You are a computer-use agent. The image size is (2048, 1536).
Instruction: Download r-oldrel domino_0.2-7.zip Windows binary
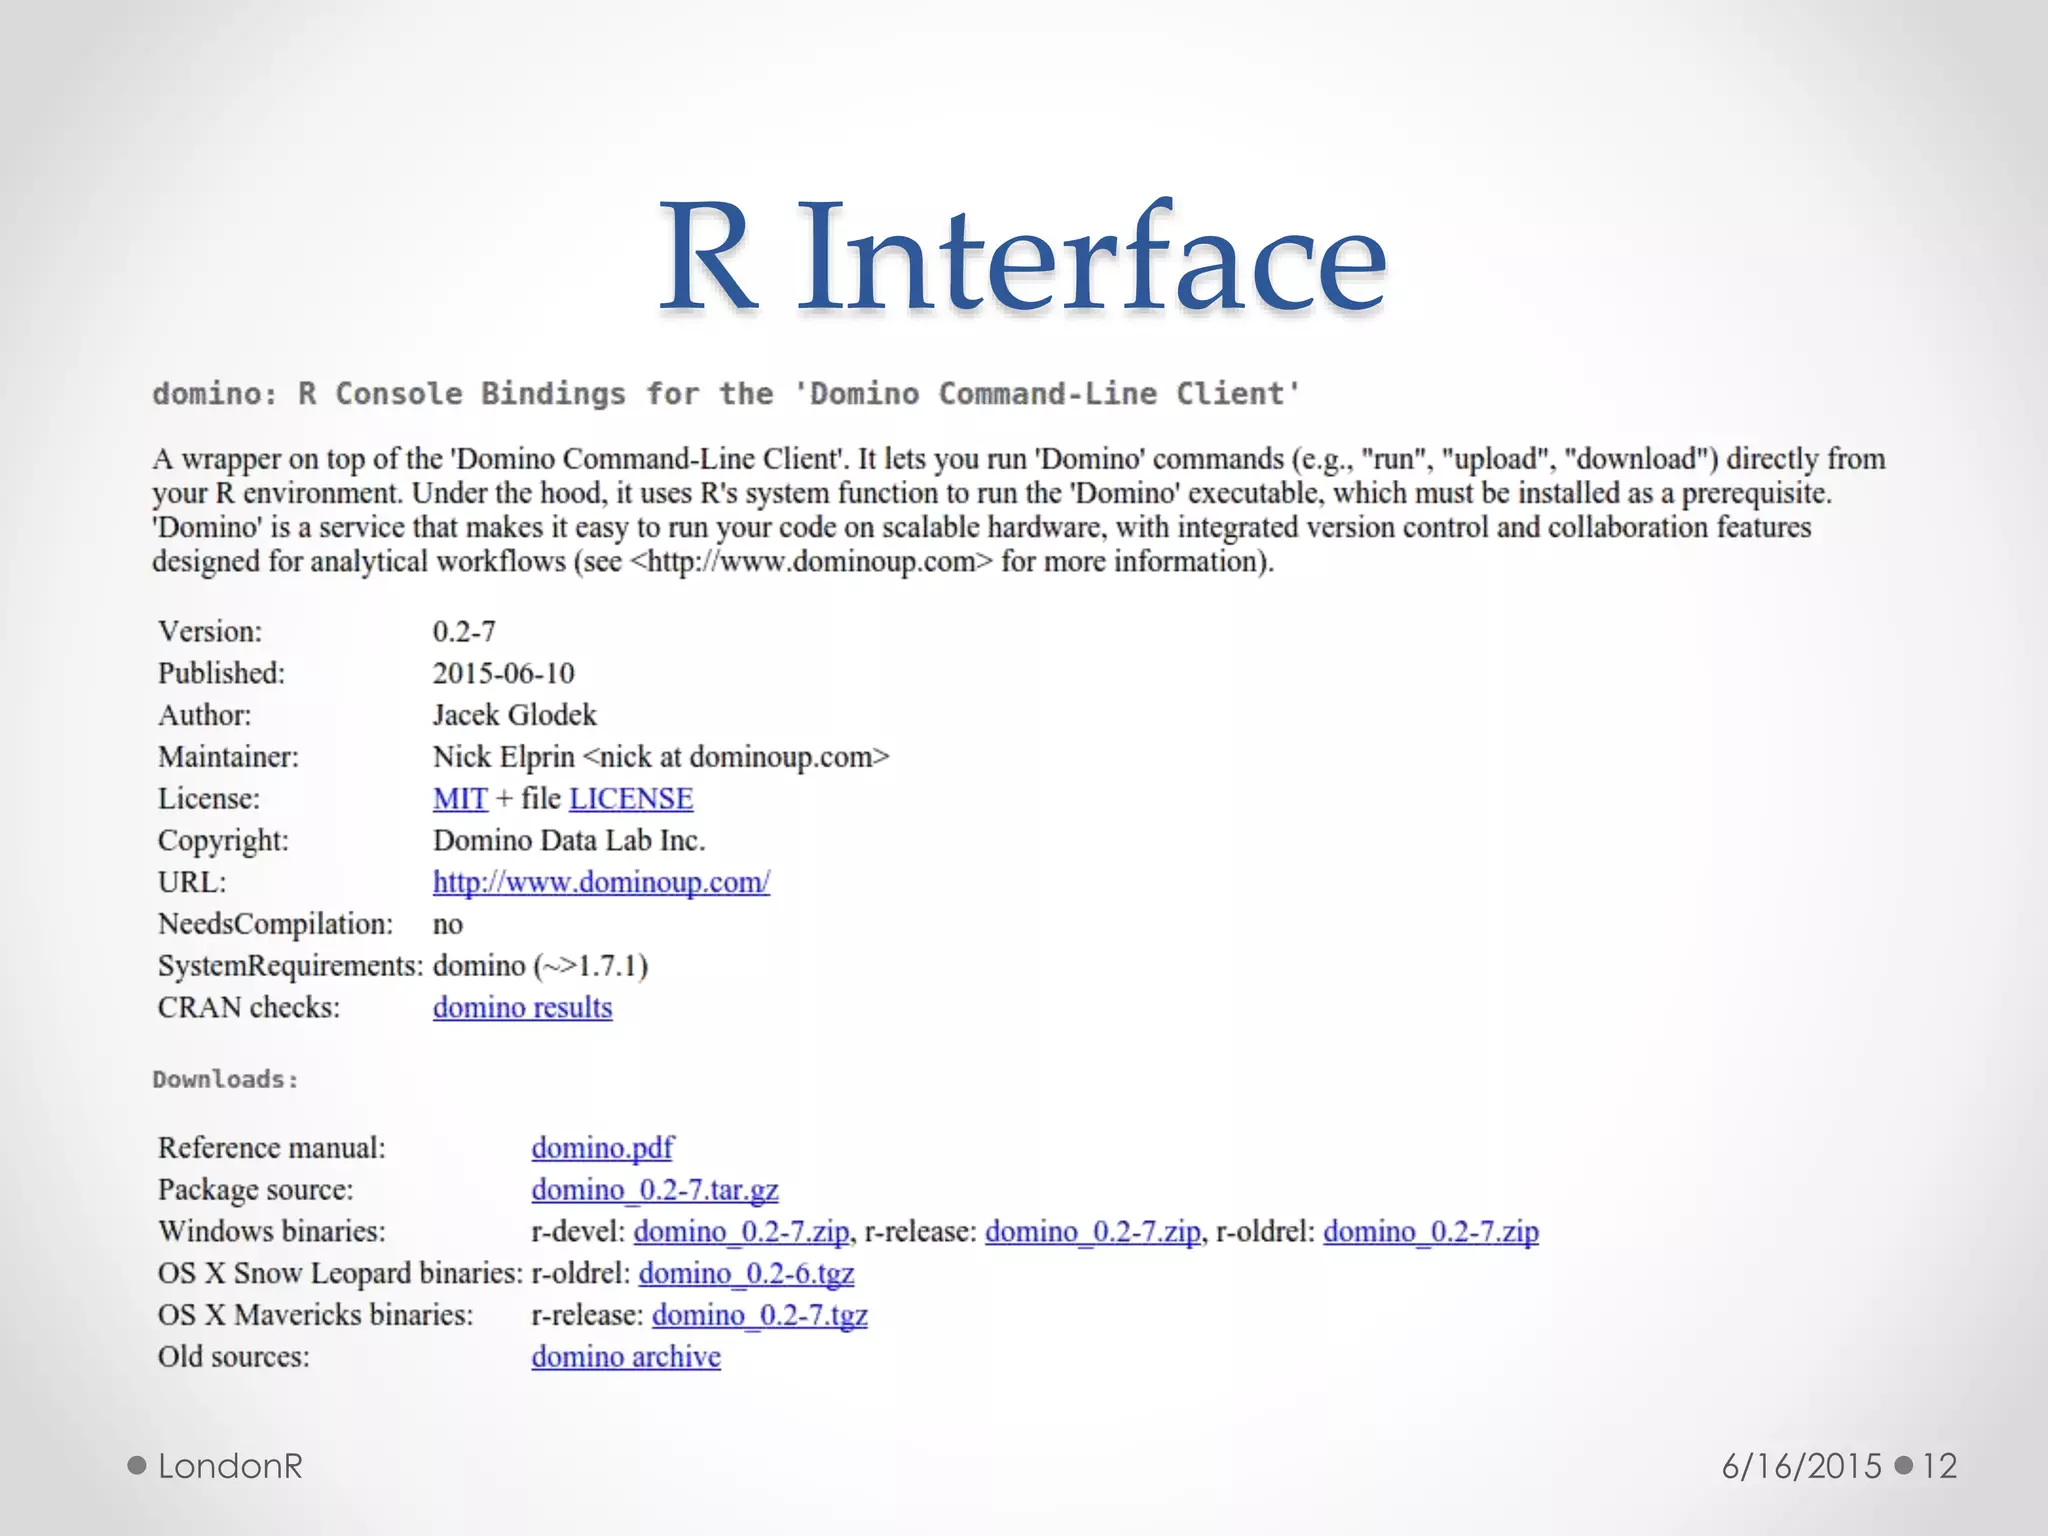[1431, 1231]
